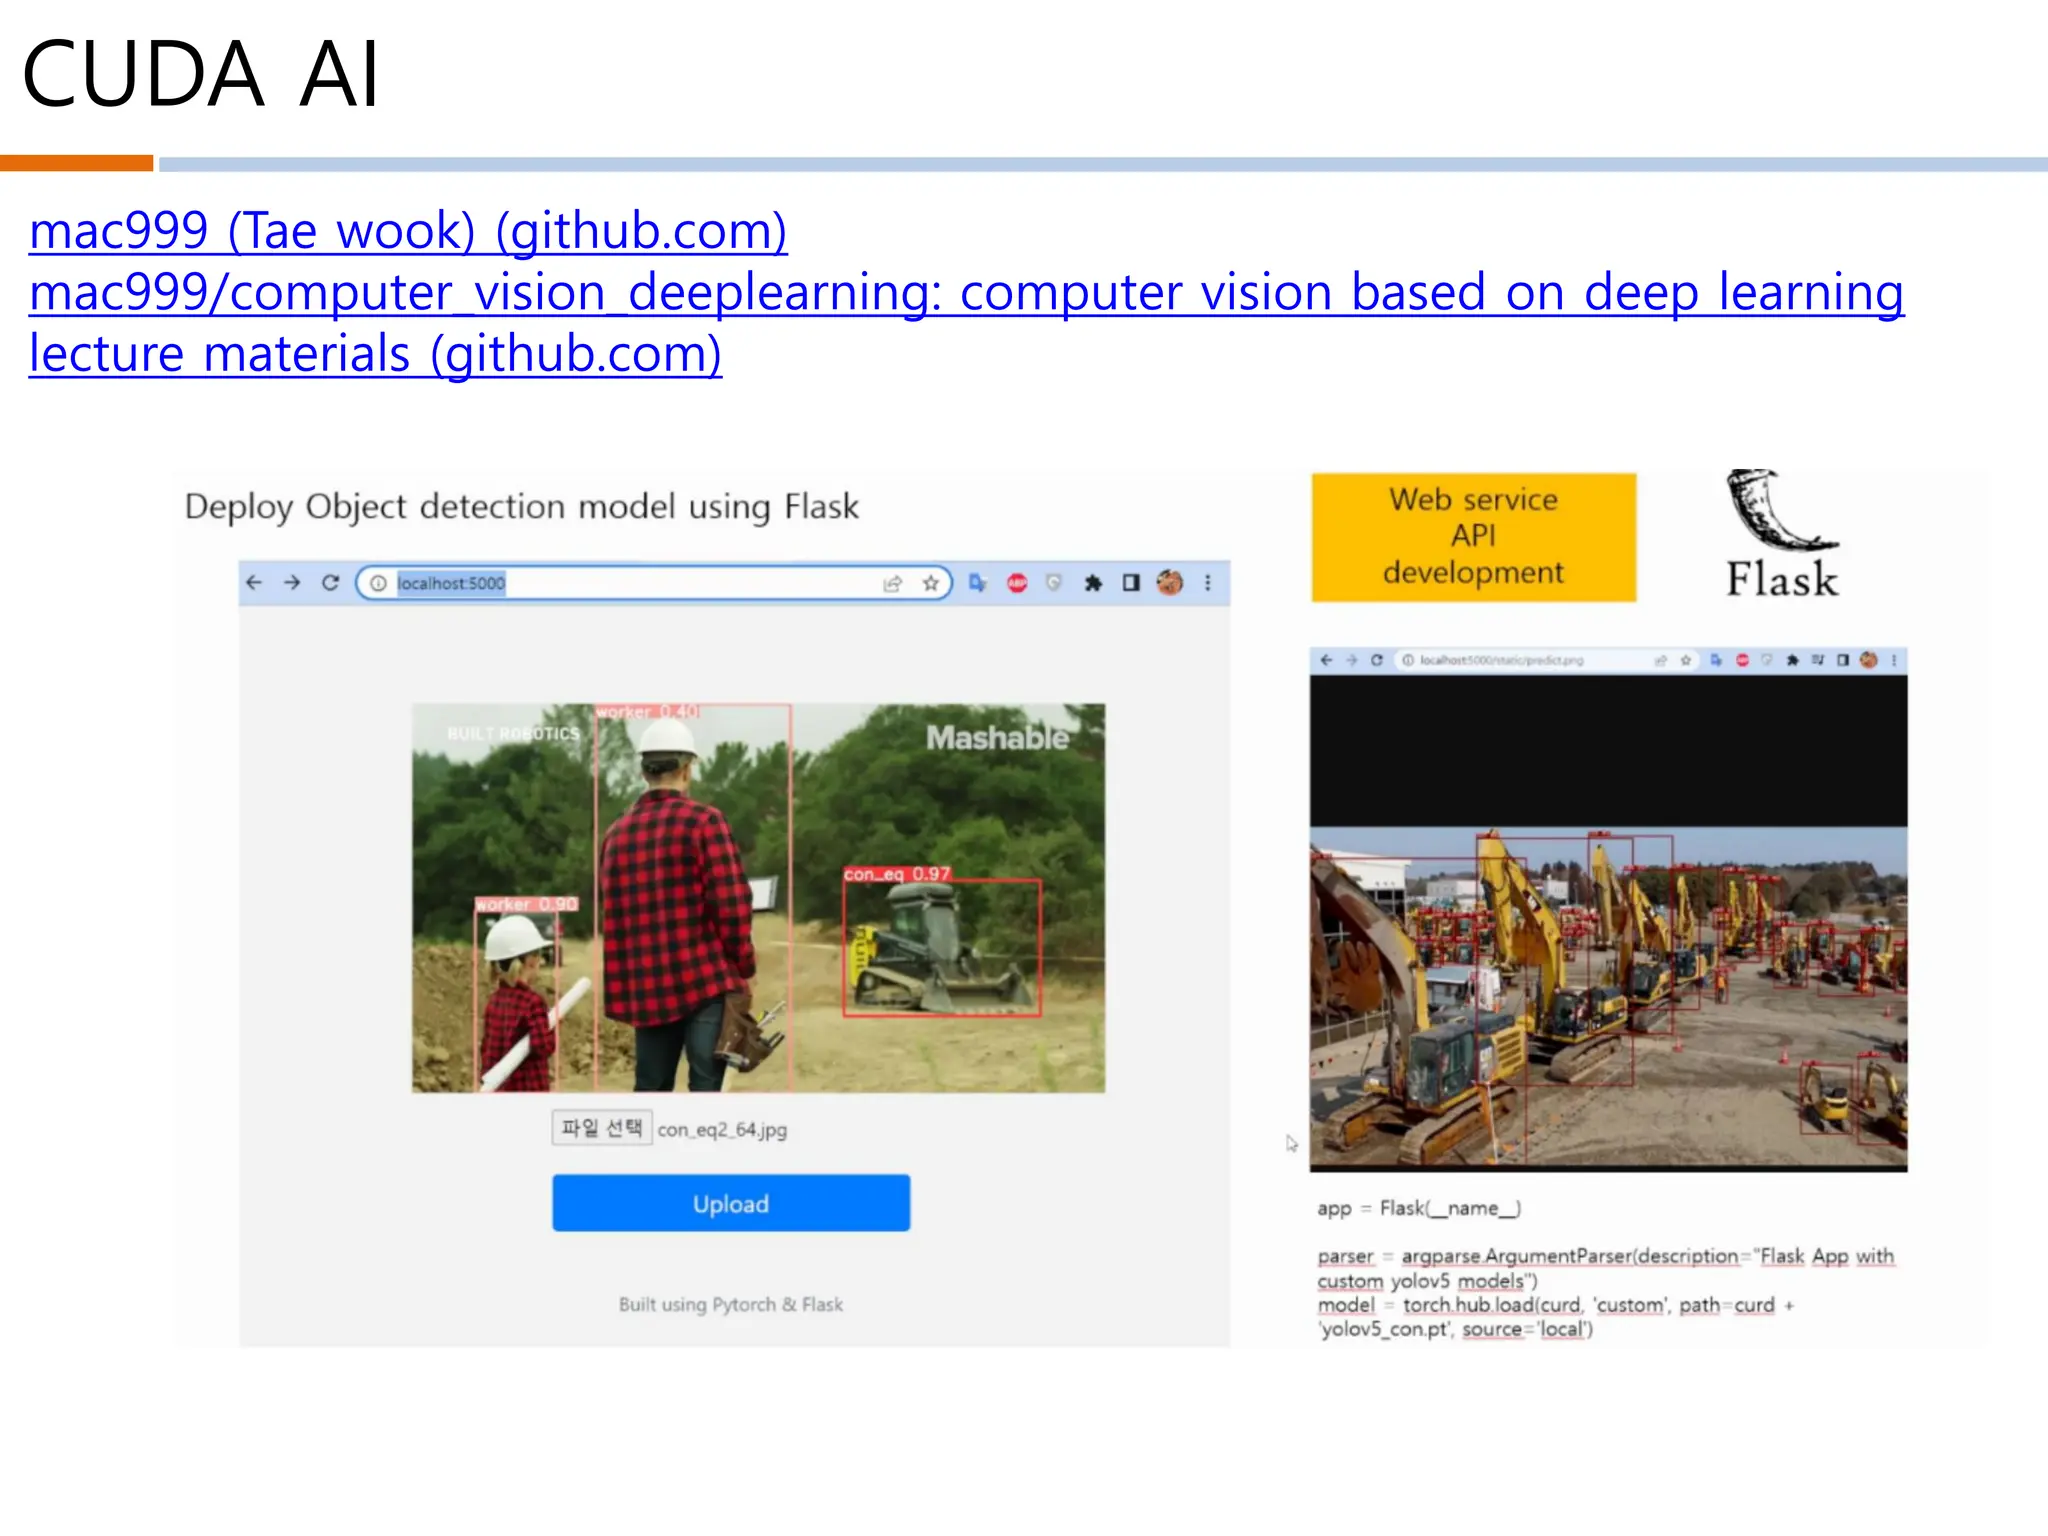
Task: Click the forward arrow in the localhost:5000 browser
Action: [292, 583]
